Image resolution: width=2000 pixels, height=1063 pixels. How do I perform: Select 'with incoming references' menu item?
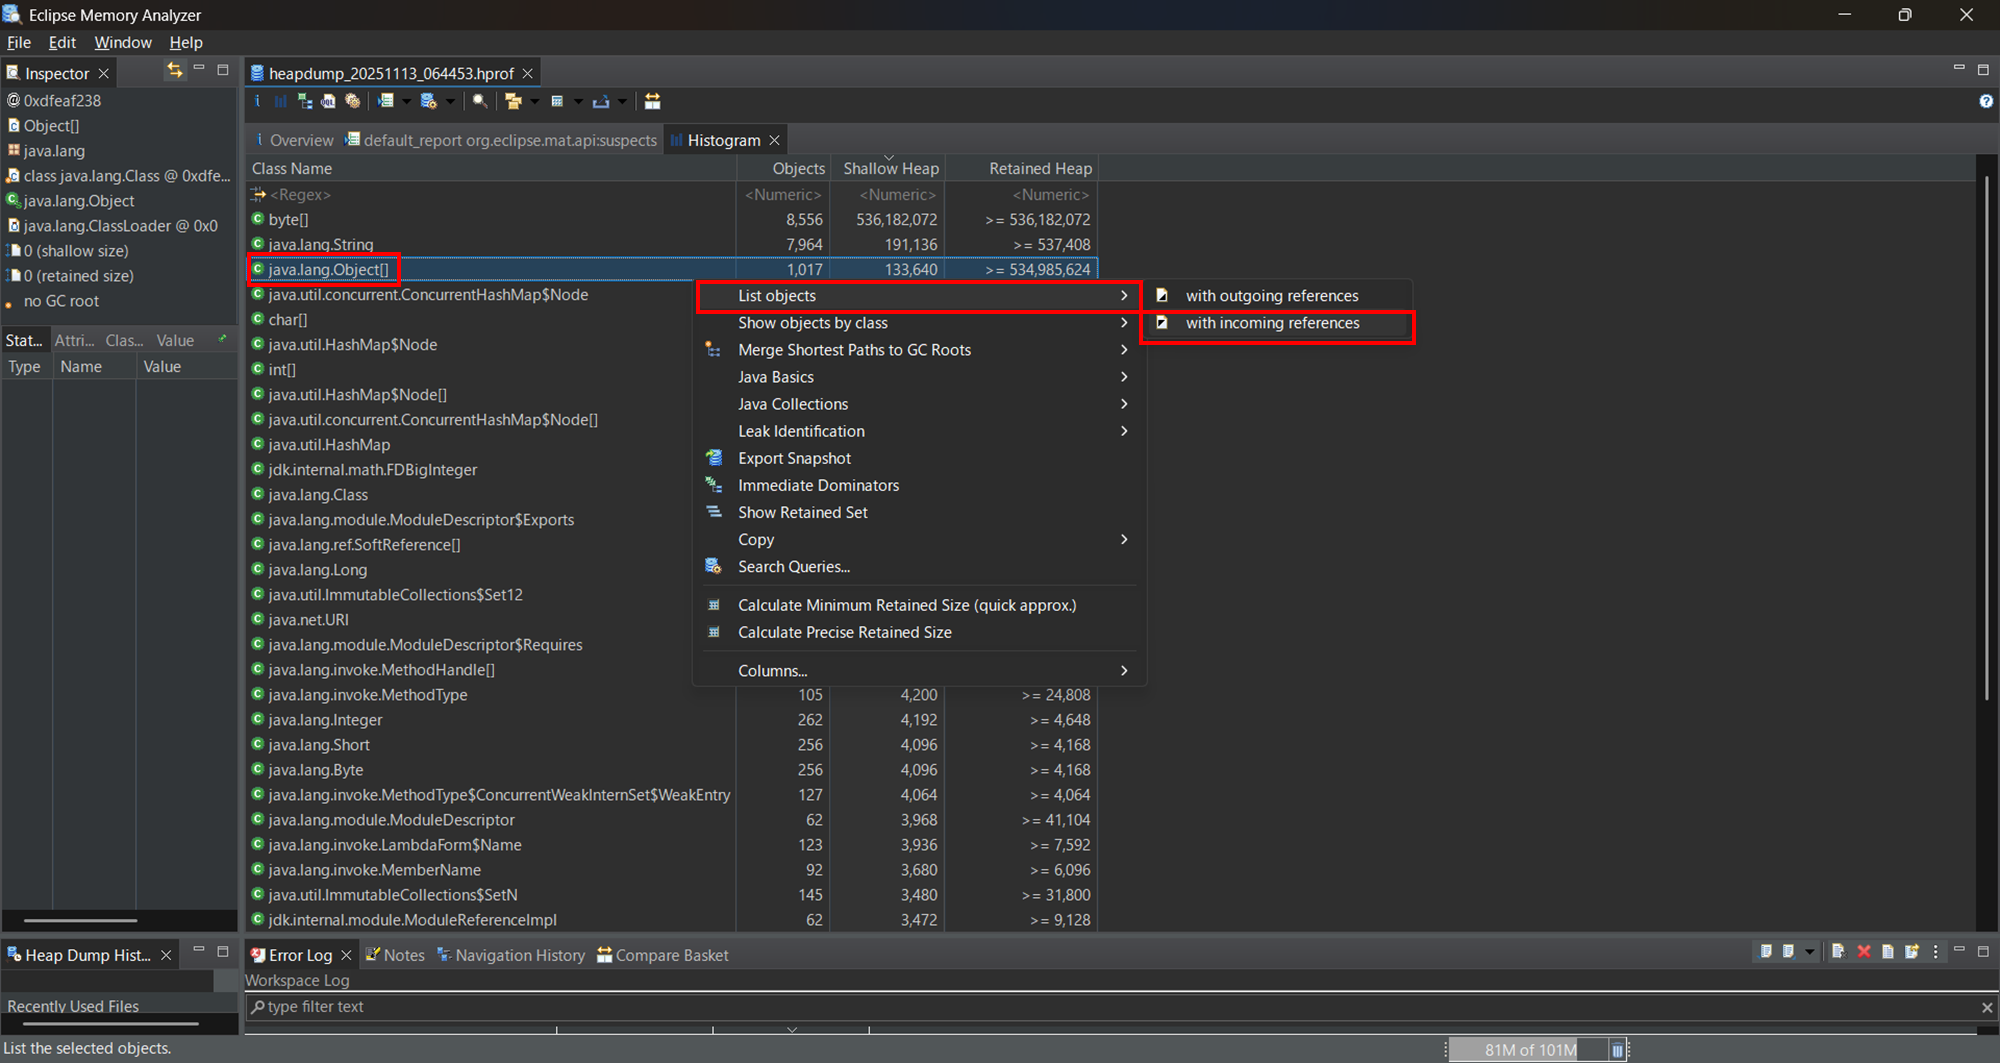coord(1272,323)
